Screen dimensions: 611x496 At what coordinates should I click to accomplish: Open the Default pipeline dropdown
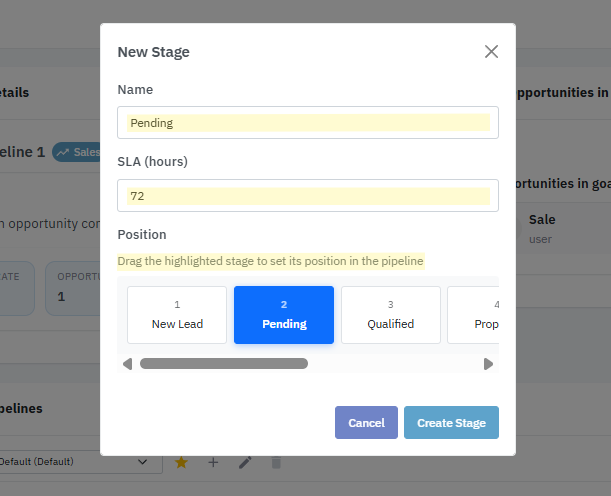(75, 462)
